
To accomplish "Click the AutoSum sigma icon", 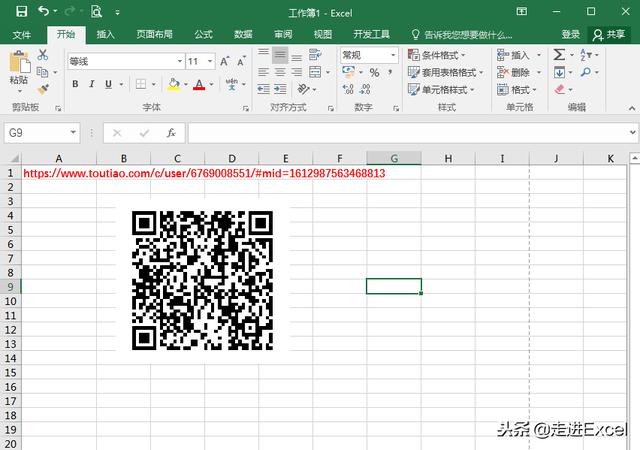I will pyautogui.click(x=560, y=54).
